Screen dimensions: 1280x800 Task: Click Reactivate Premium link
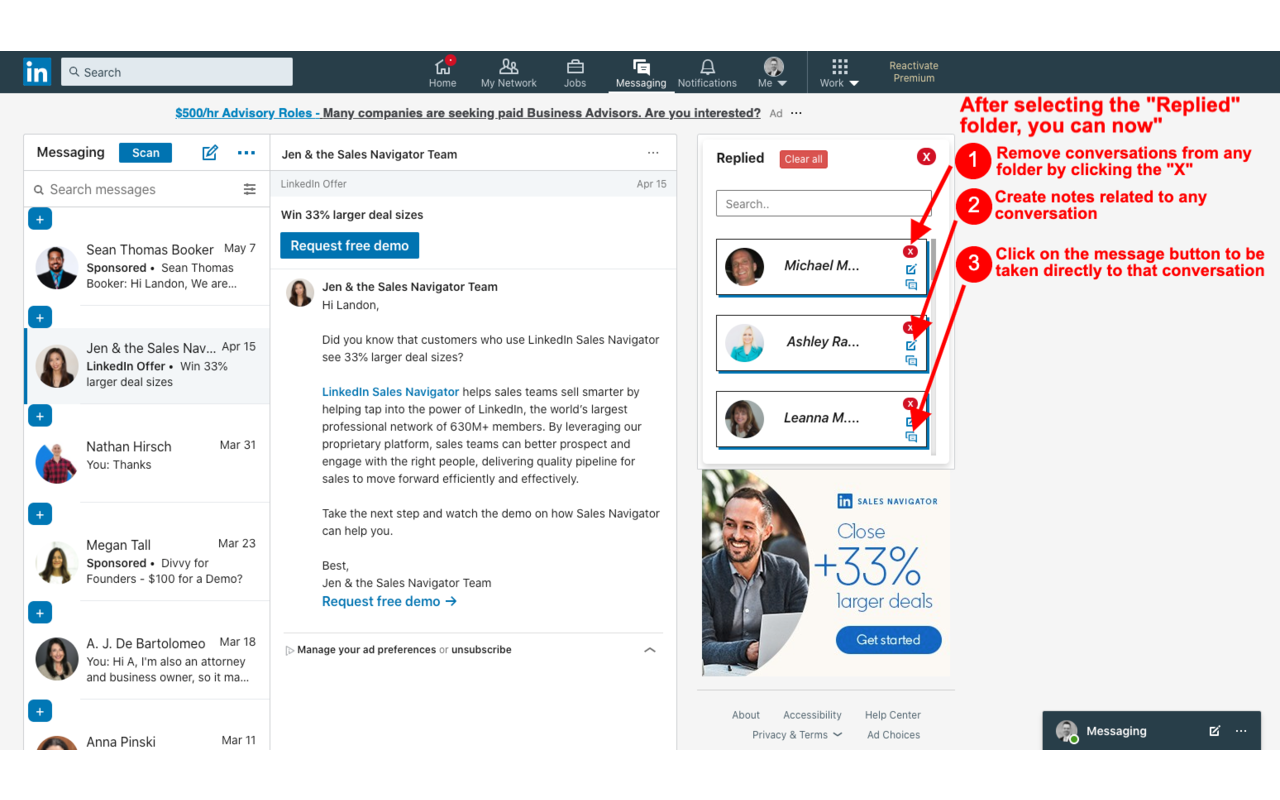coord(914,72)
